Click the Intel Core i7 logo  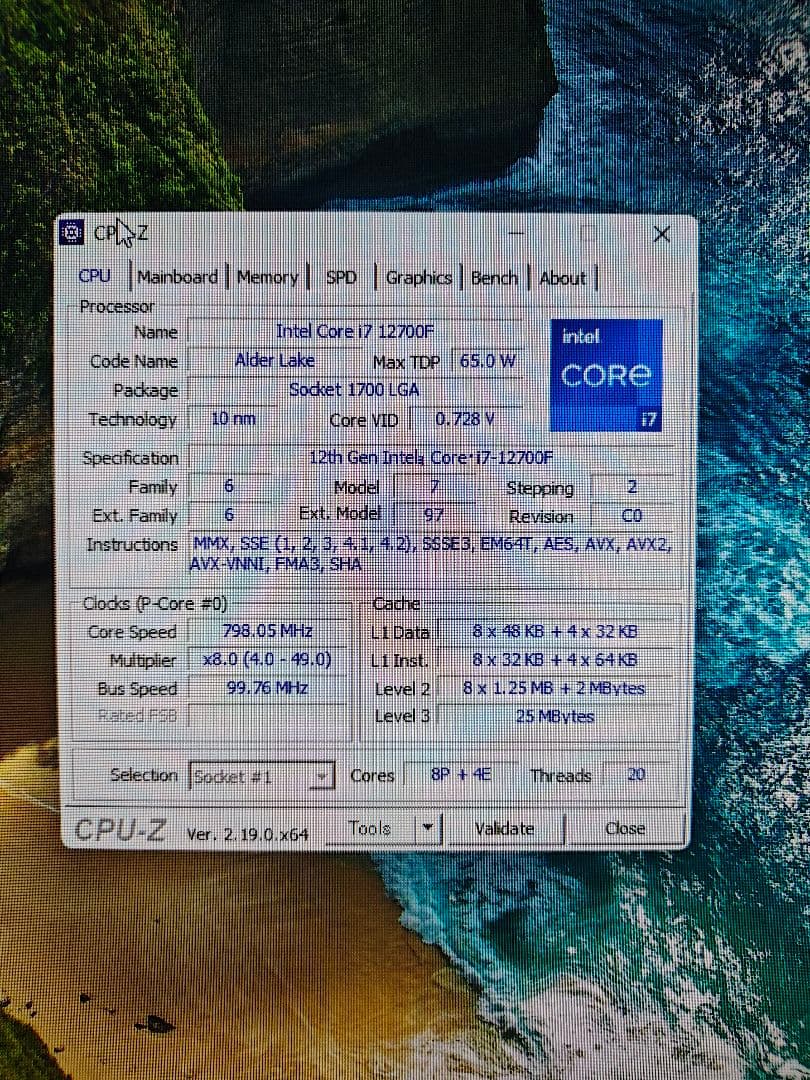click(x=606, y=375)
